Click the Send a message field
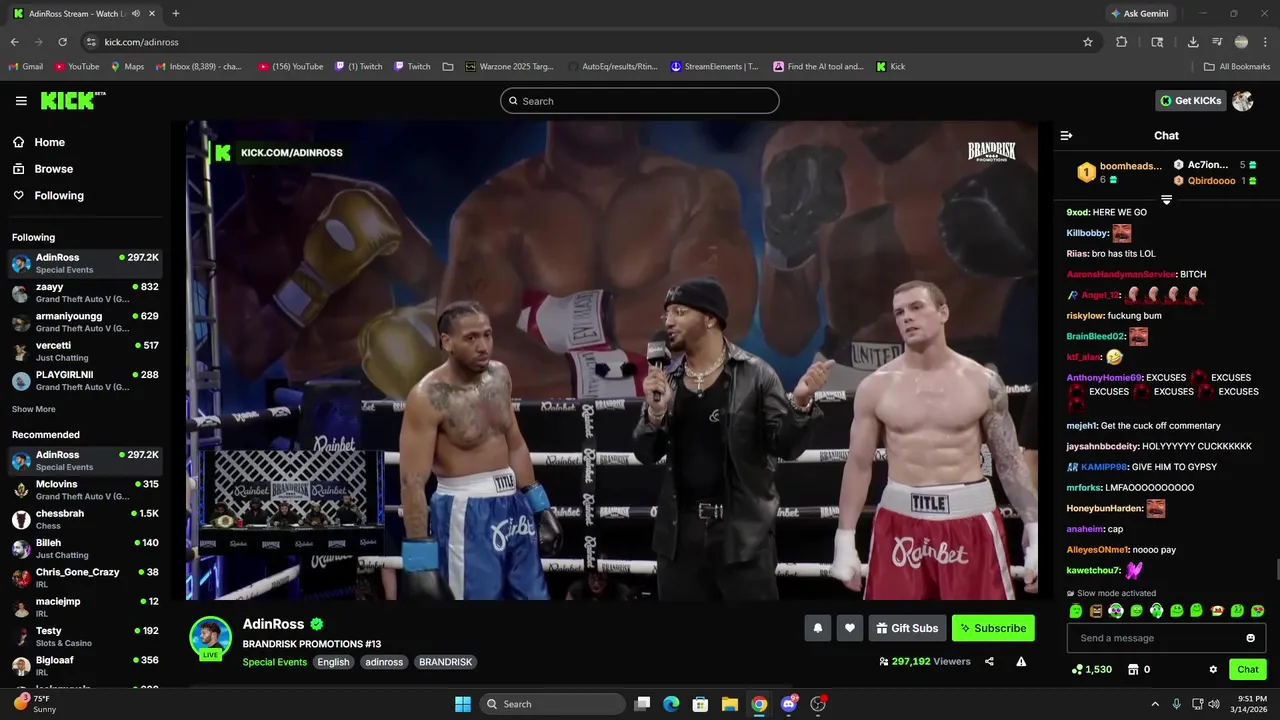 pyautogui.click(x=1166, y=638)
